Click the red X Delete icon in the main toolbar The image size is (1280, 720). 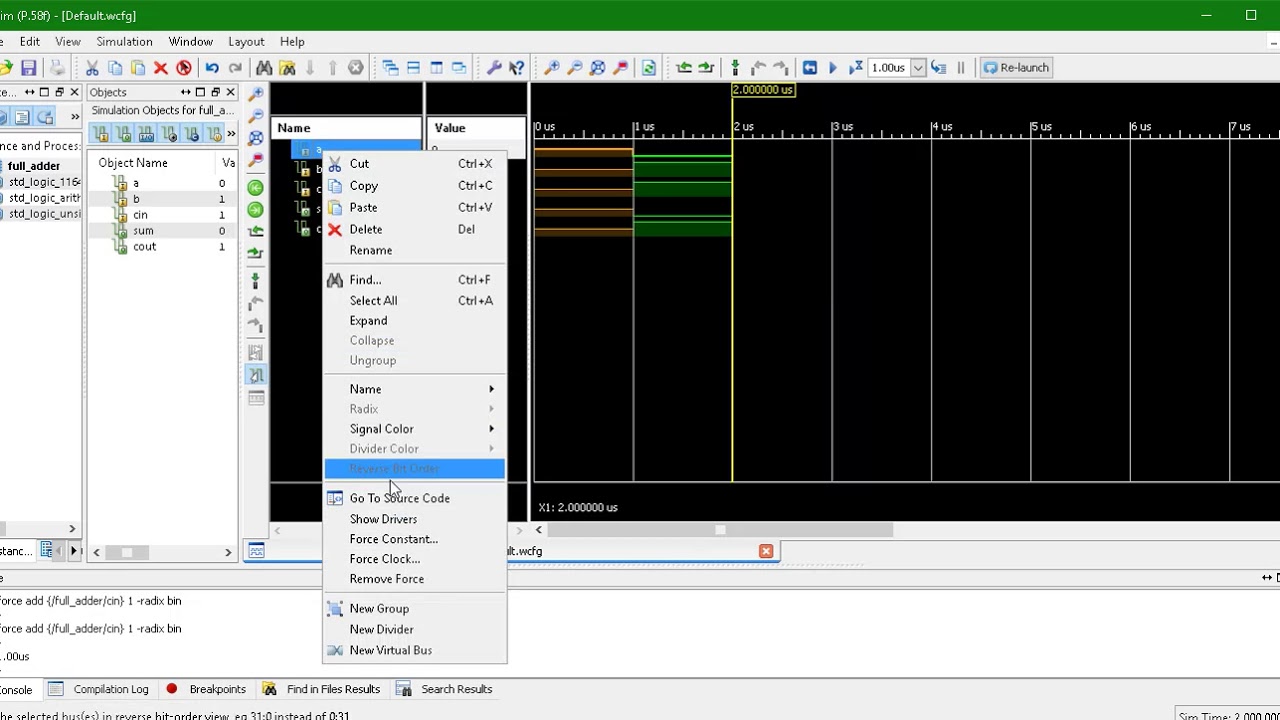click(x=160, y=68)
